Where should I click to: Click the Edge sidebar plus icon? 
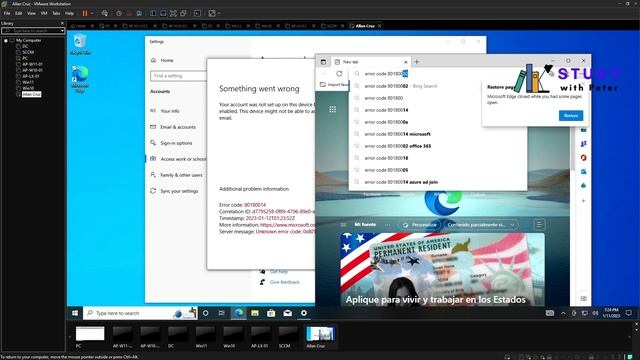click(x=583, y=201)
